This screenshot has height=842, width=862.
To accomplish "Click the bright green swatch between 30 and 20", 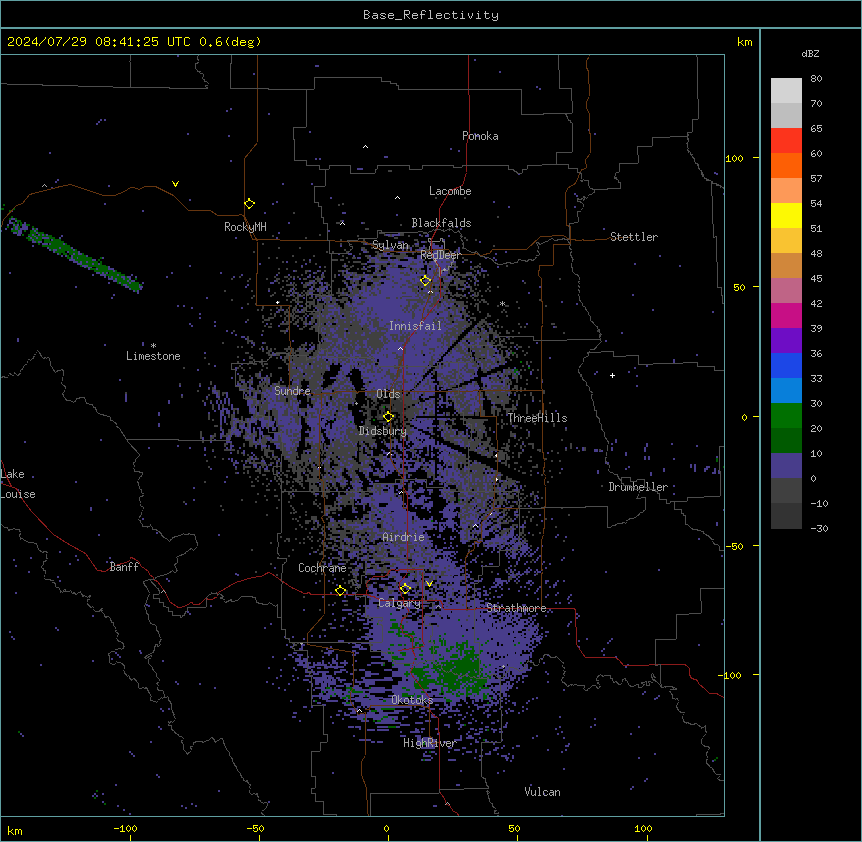I will click(786, 416).
